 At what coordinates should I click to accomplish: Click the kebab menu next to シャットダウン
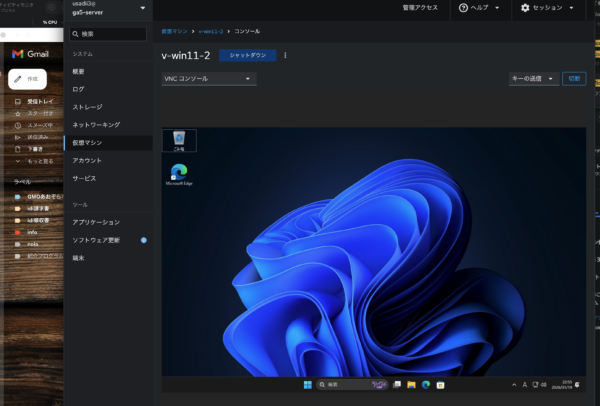pyautogui.click(x=285, y=56)
